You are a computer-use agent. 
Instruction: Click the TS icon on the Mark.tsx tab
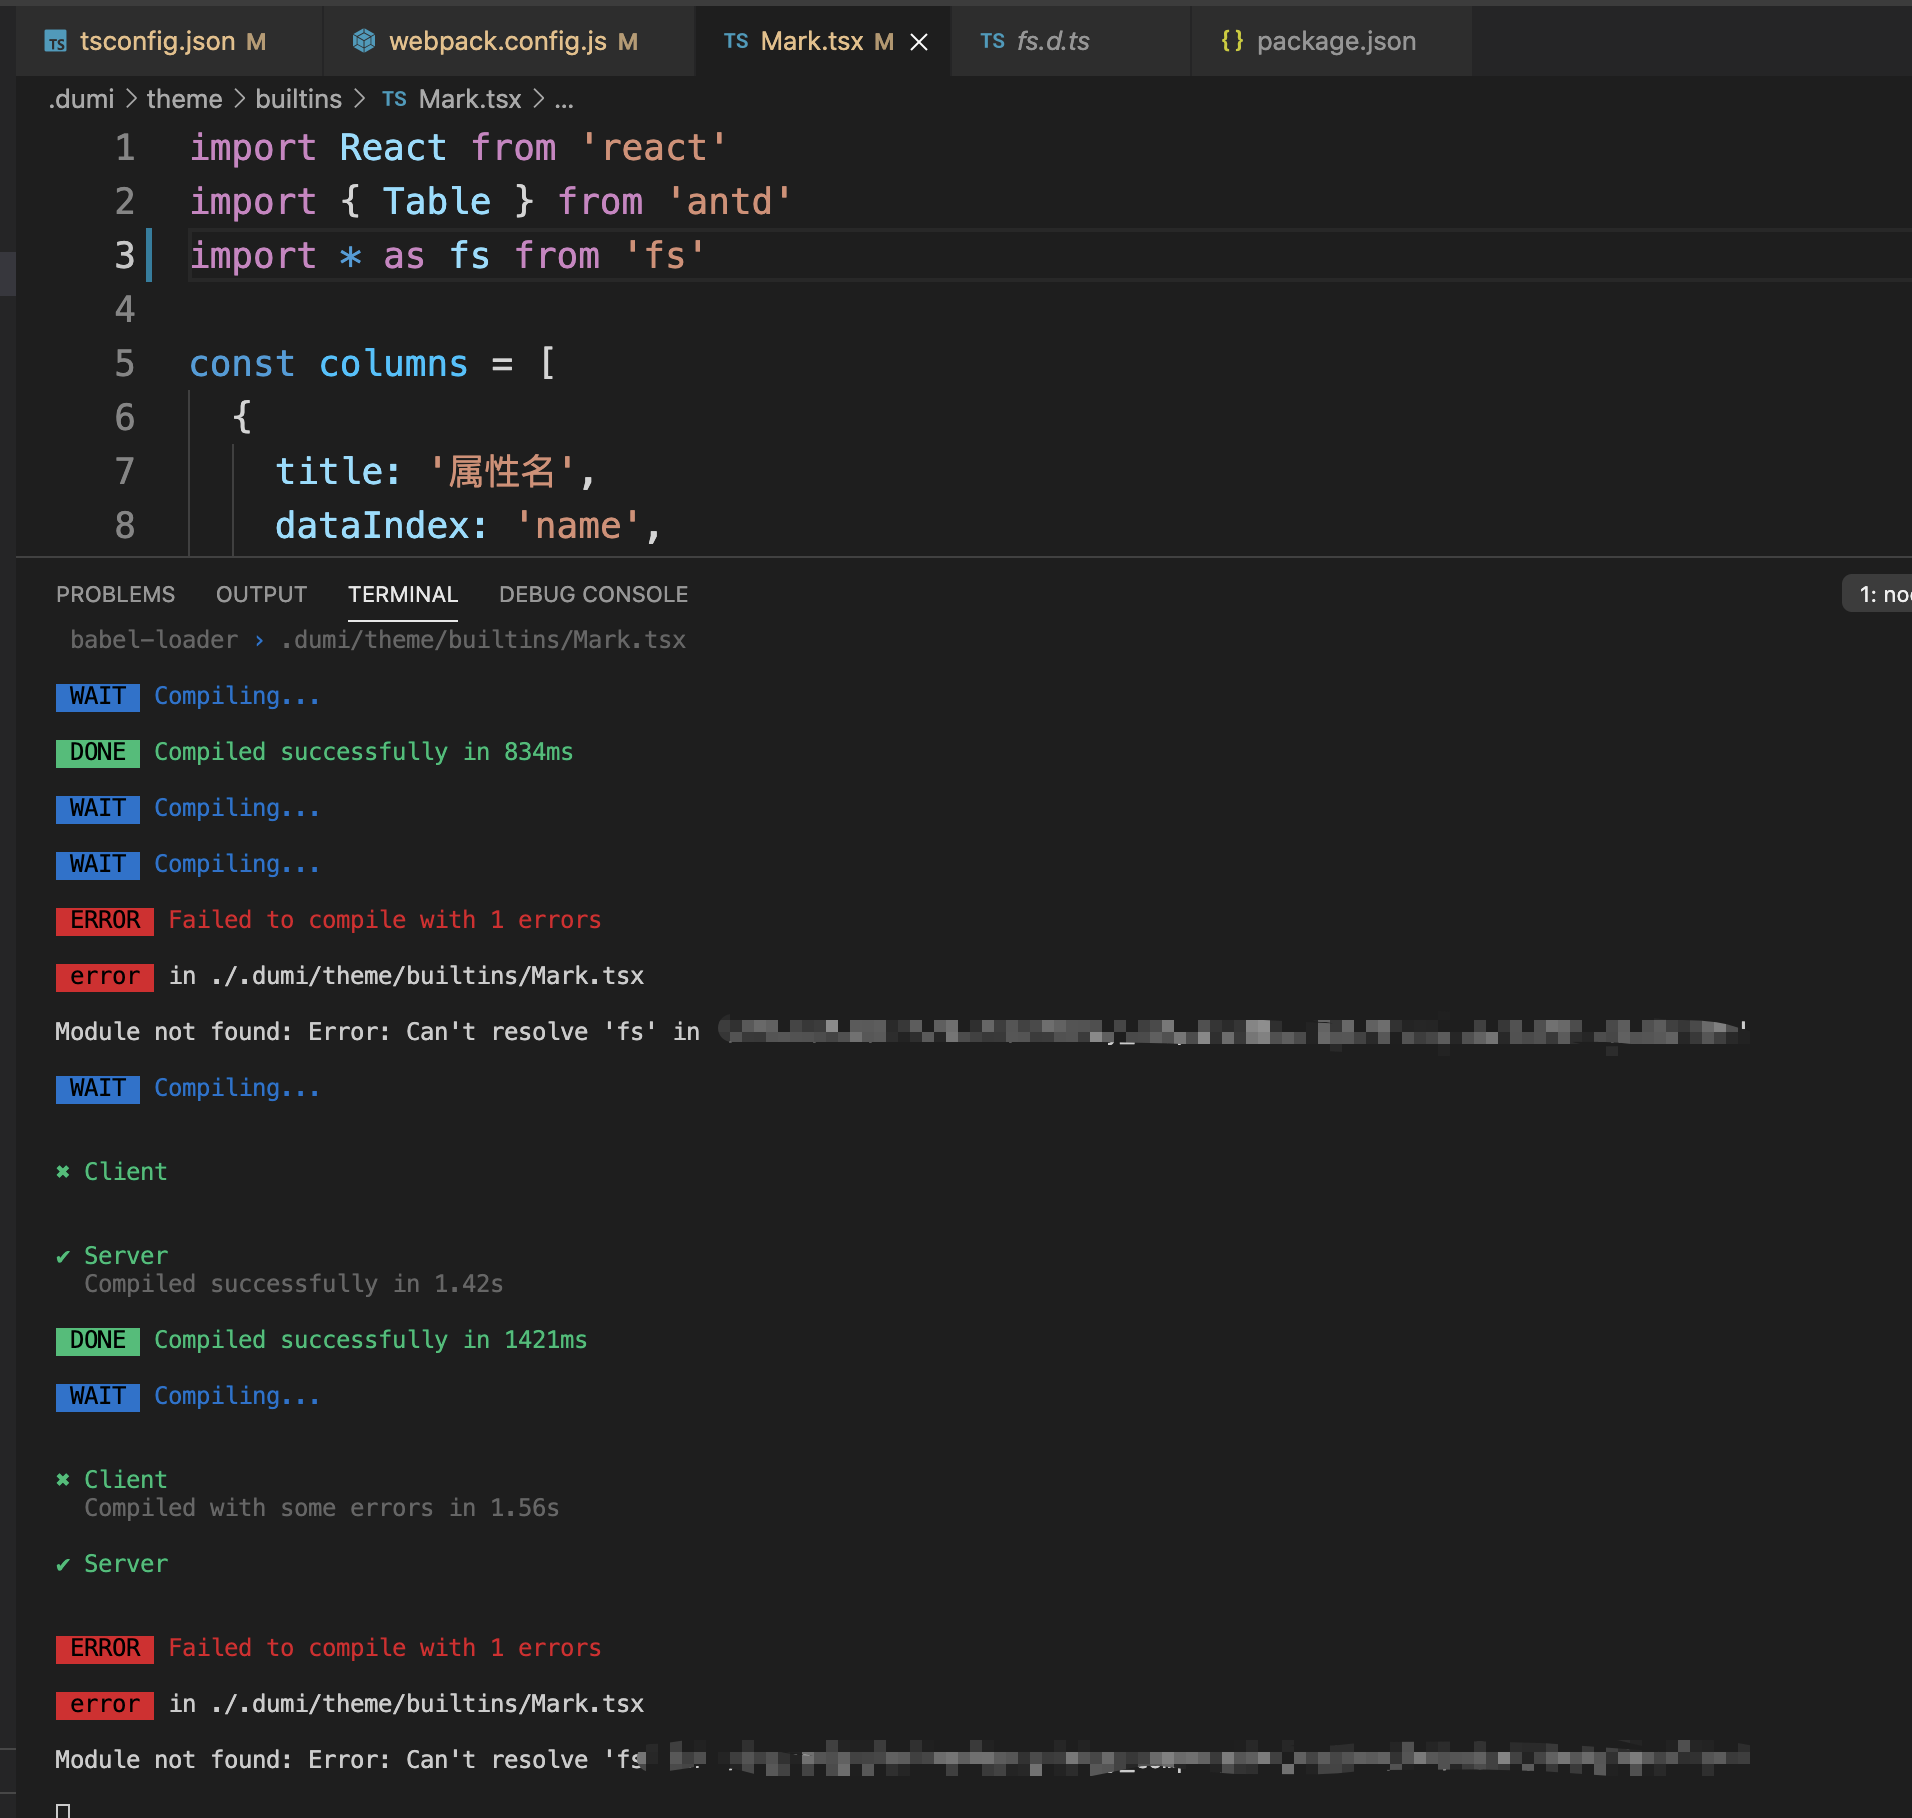tap(735, 41)
